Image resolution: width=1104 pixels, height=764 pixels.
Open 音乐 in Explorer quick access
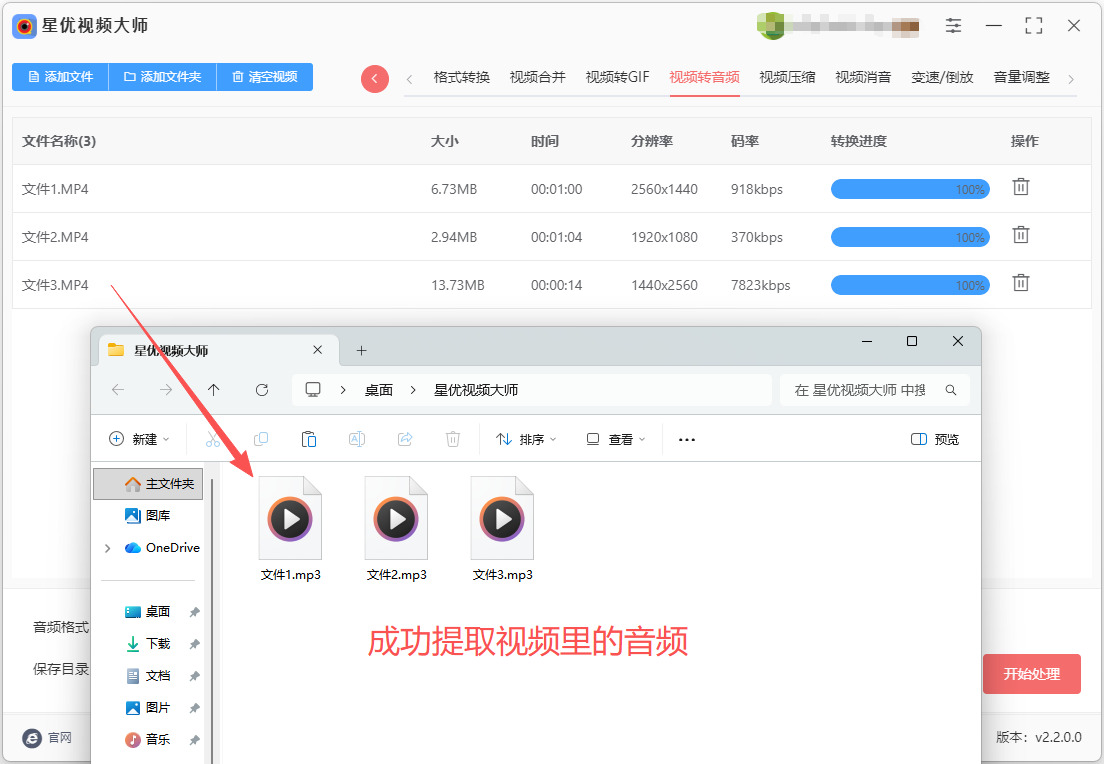click(x=148, y=739)
